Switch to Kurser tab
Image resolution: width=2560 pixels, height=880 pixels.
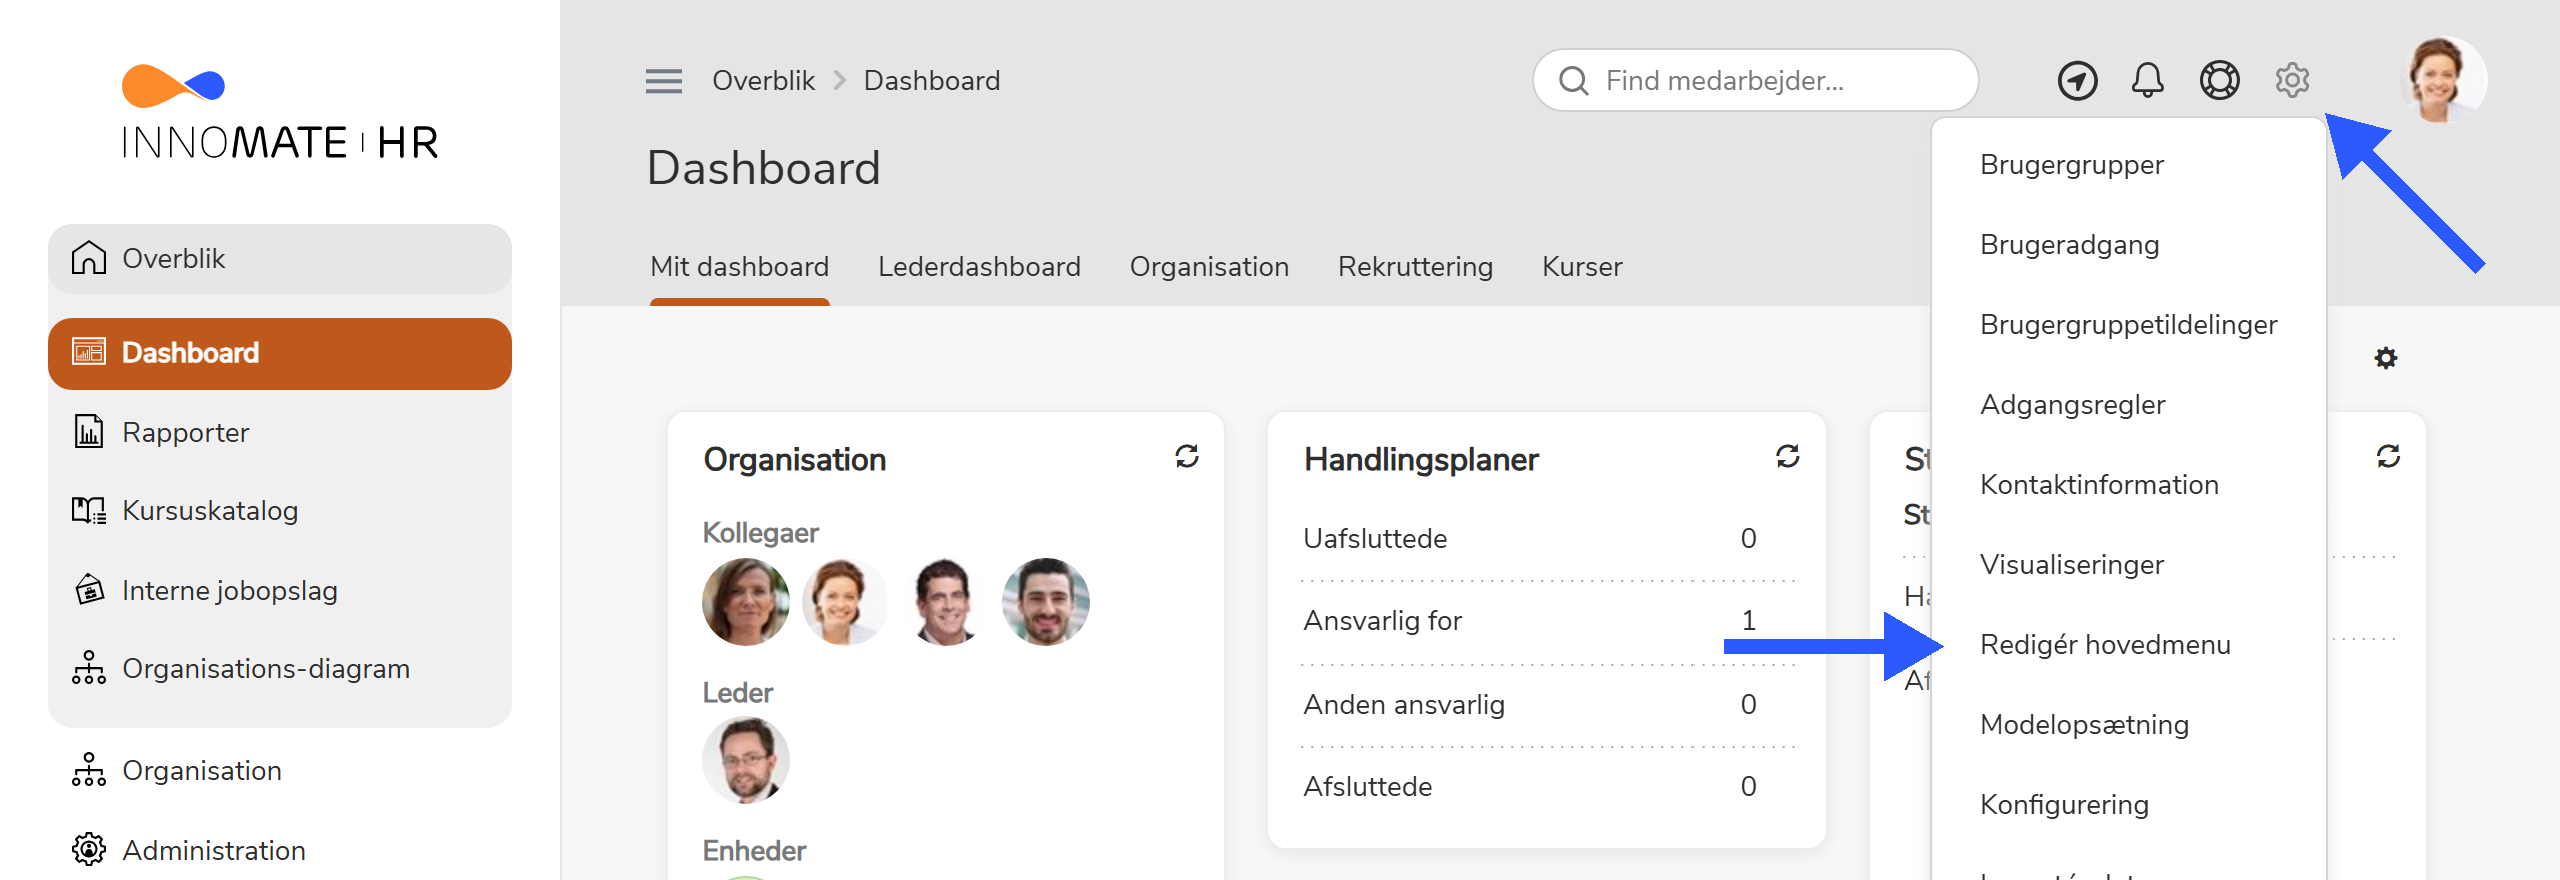click(1582, 267)
